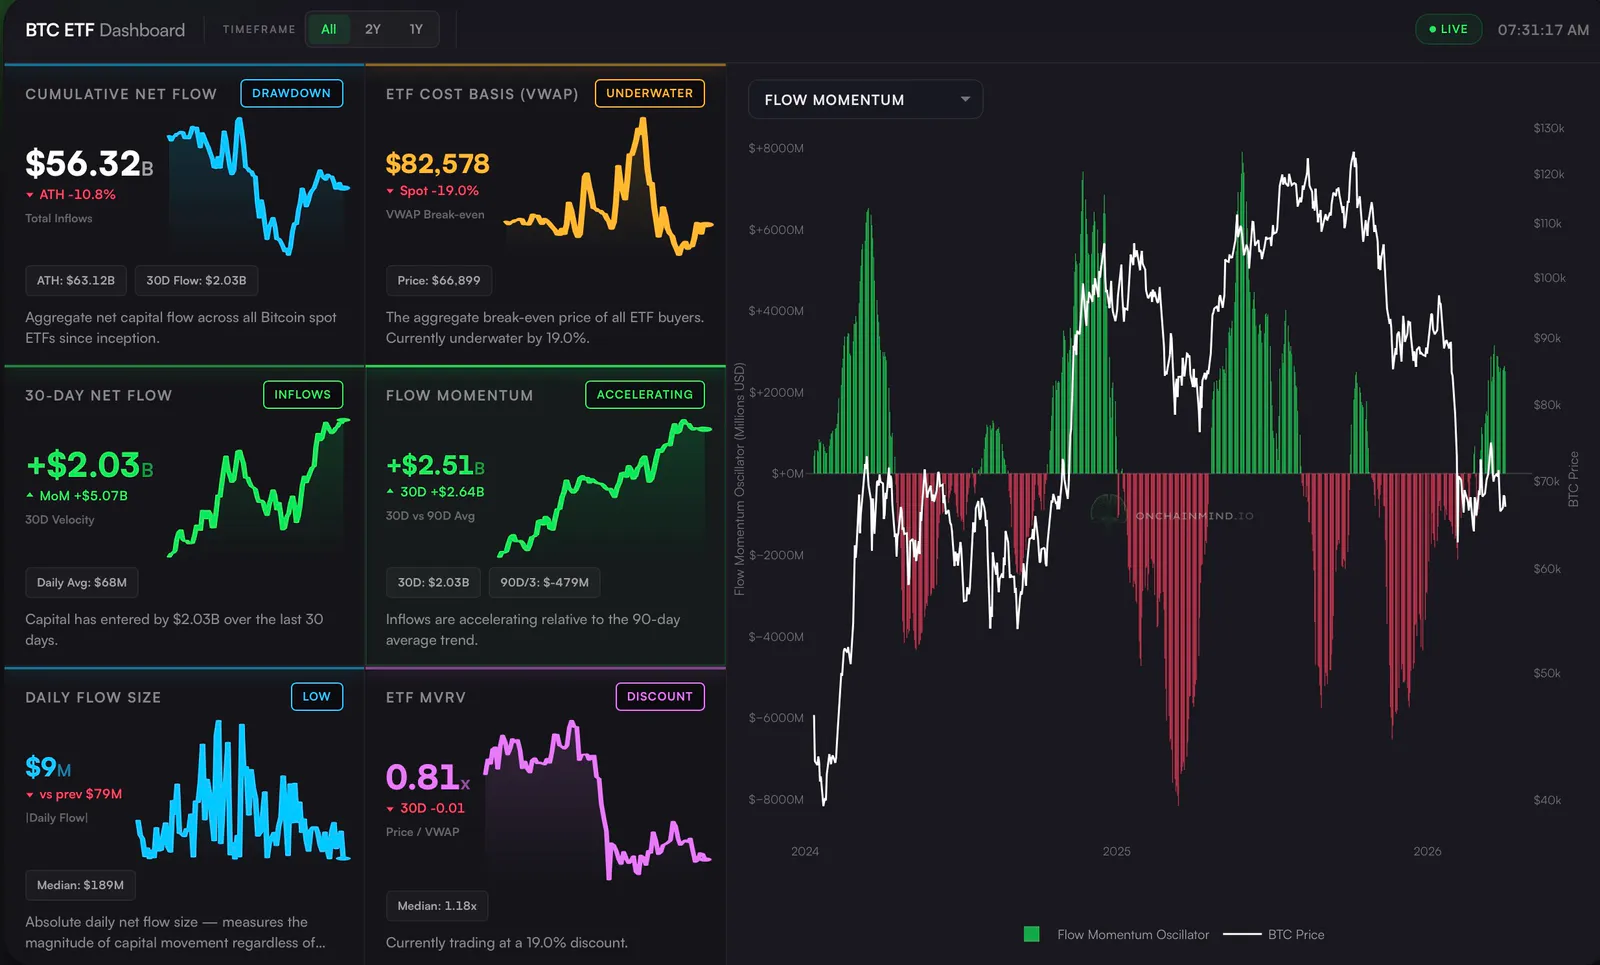
Task: Click the DISCOUNT badge on ETF MVRV
Action: pos(660,697)
